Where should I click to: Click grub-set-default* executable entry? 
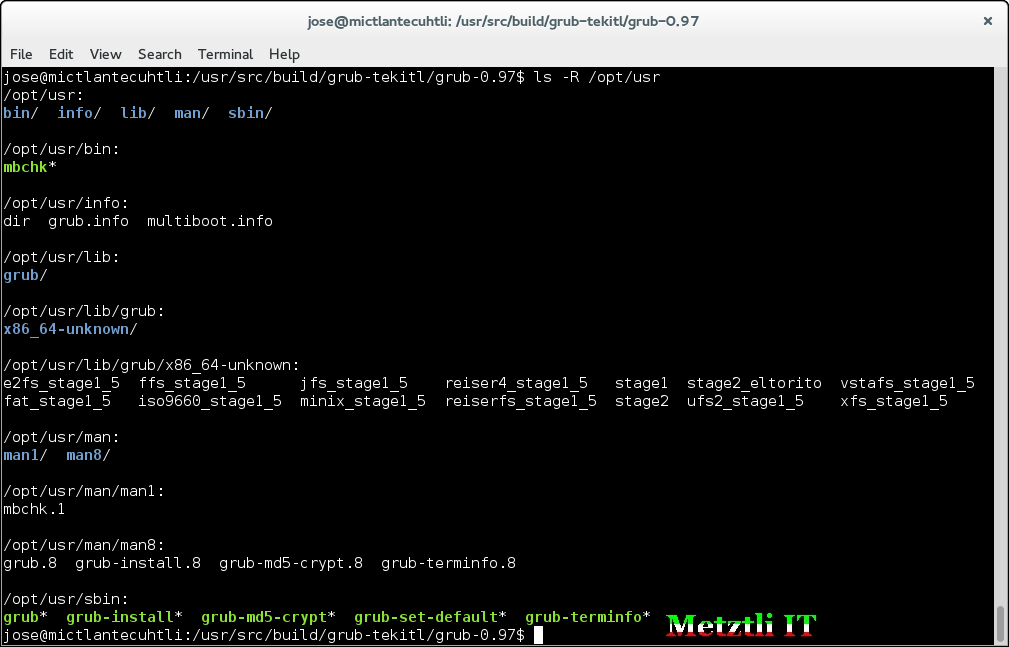pos(430,618)
